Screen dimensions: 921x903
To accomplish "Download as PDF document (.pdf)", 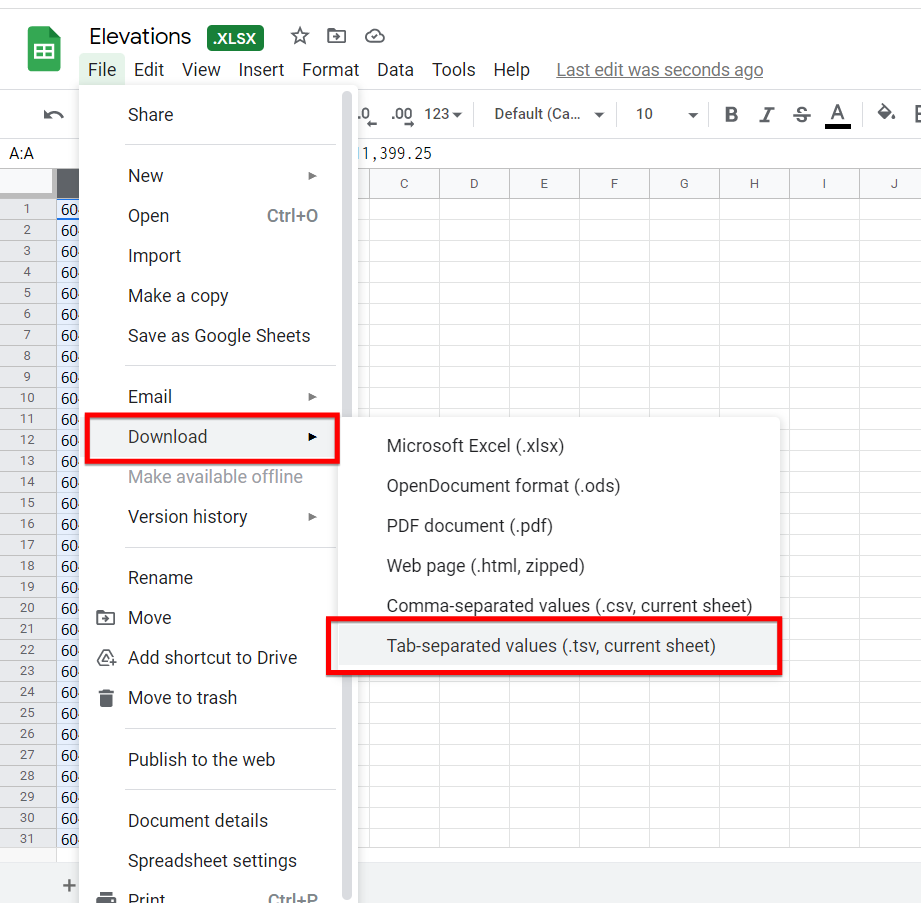I will [559, 526].
